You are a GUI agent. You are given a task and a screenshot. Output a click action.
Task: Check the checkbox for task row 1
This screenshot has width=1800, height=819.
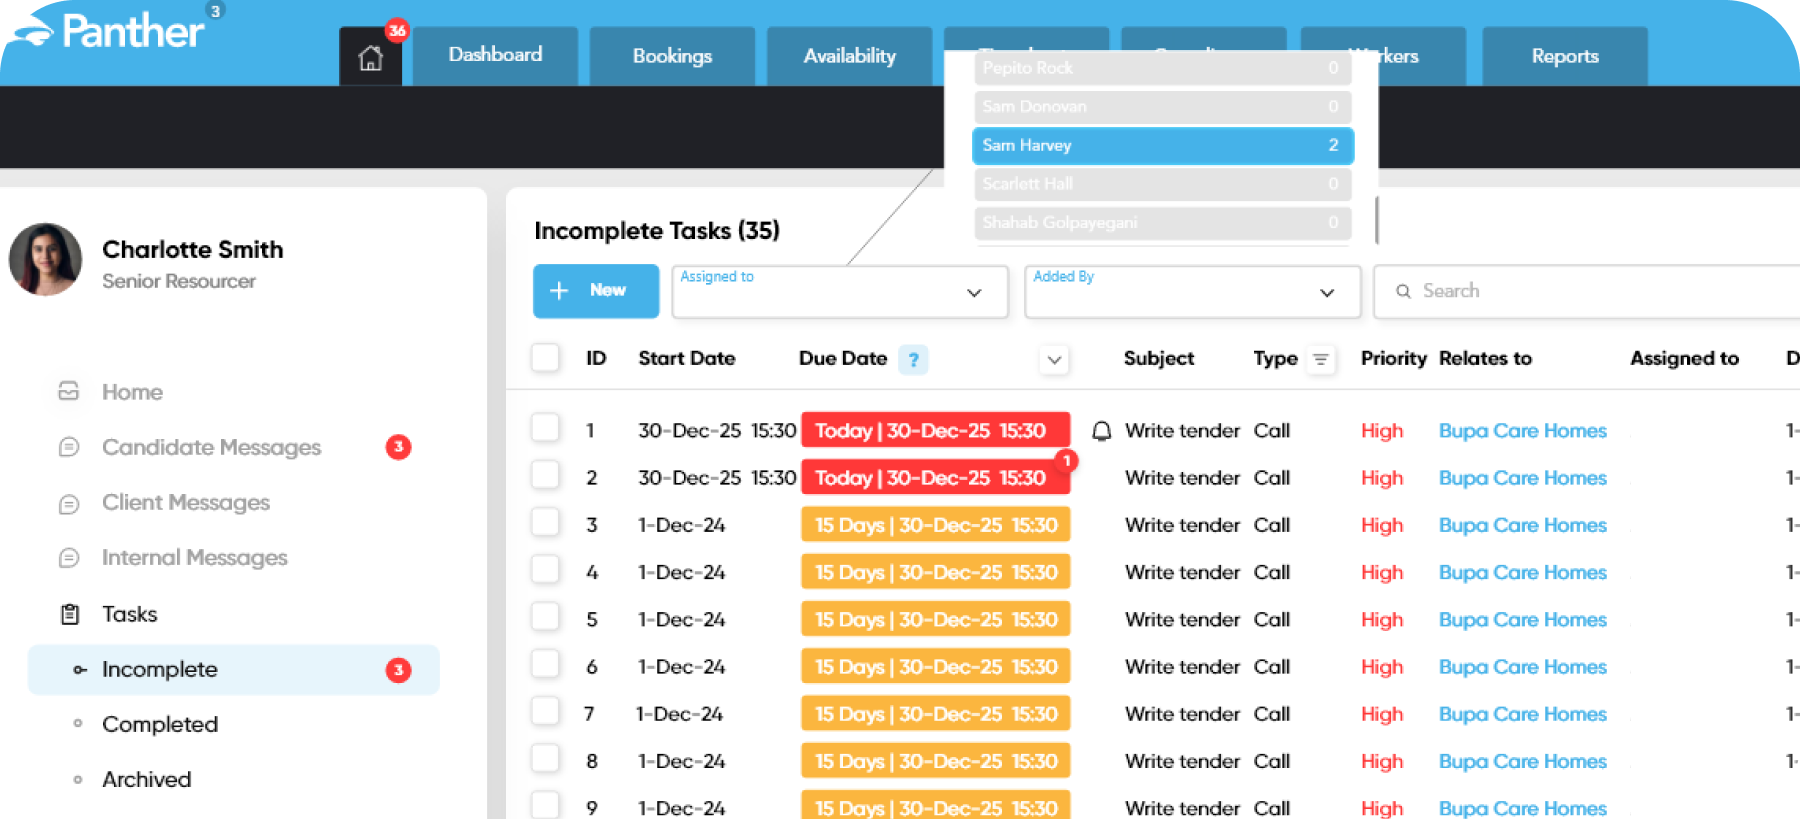(x=545, y=429)
